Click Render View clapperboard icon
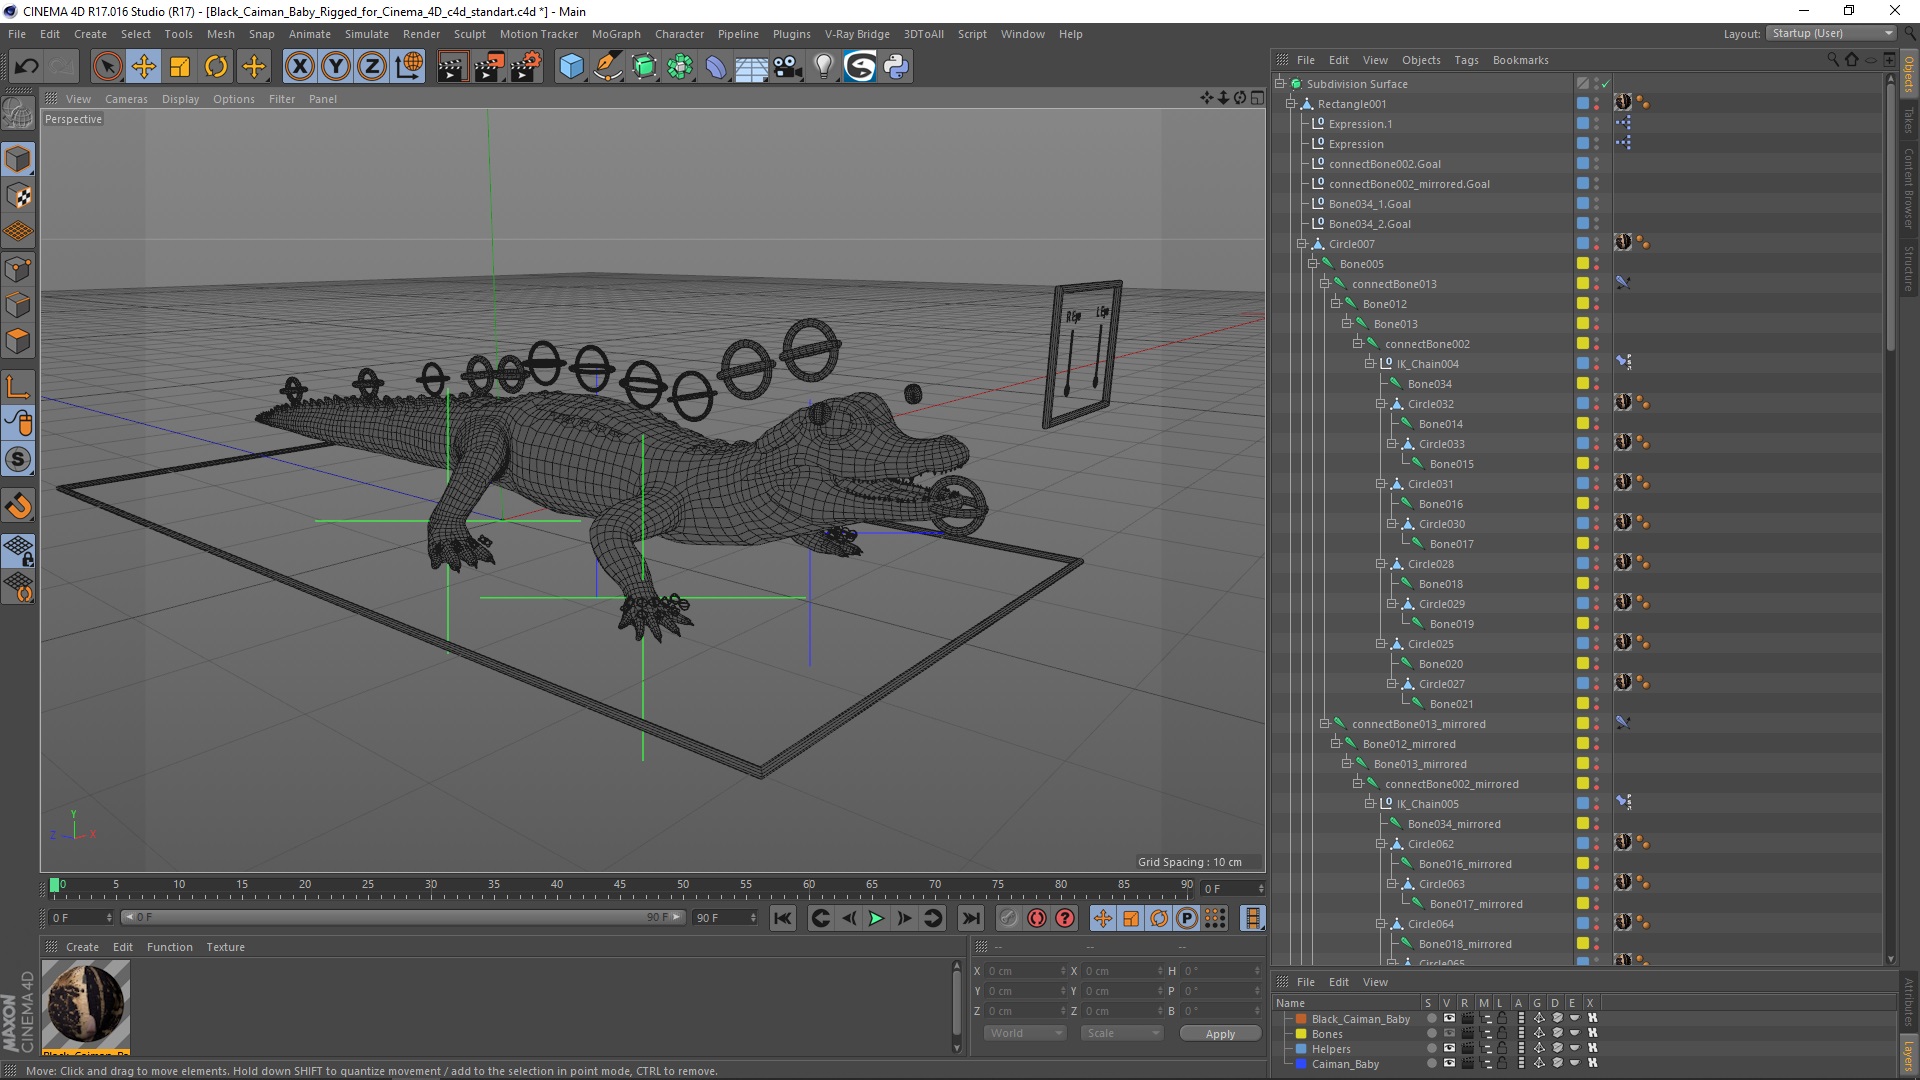This screenshot has width=1920, height=1080. click(452, 67)
